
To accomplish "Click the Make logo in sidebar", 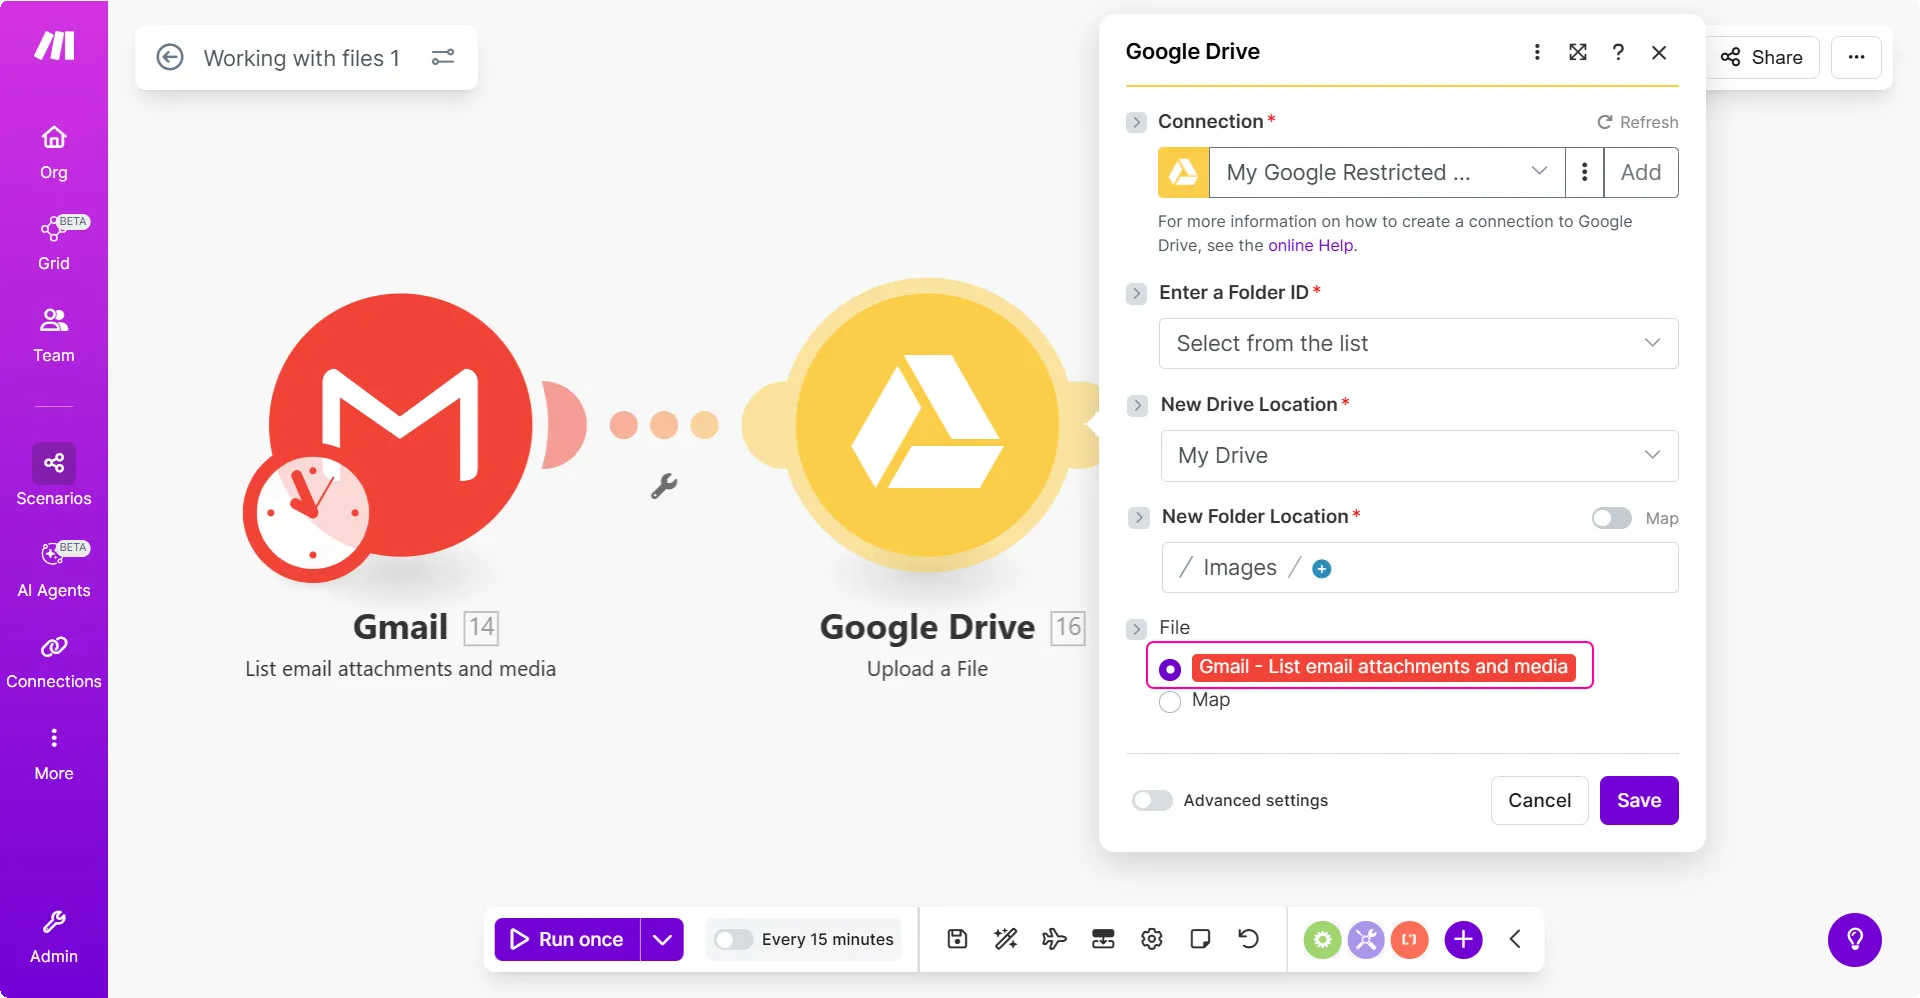I will click(x=54, y=46).
